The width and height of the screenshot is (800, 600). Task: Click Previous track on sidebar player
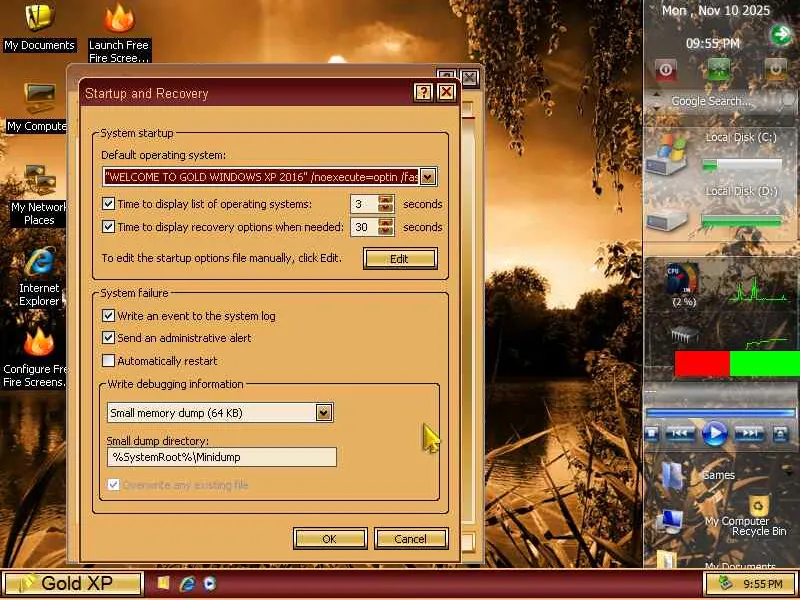click(680, 434)
